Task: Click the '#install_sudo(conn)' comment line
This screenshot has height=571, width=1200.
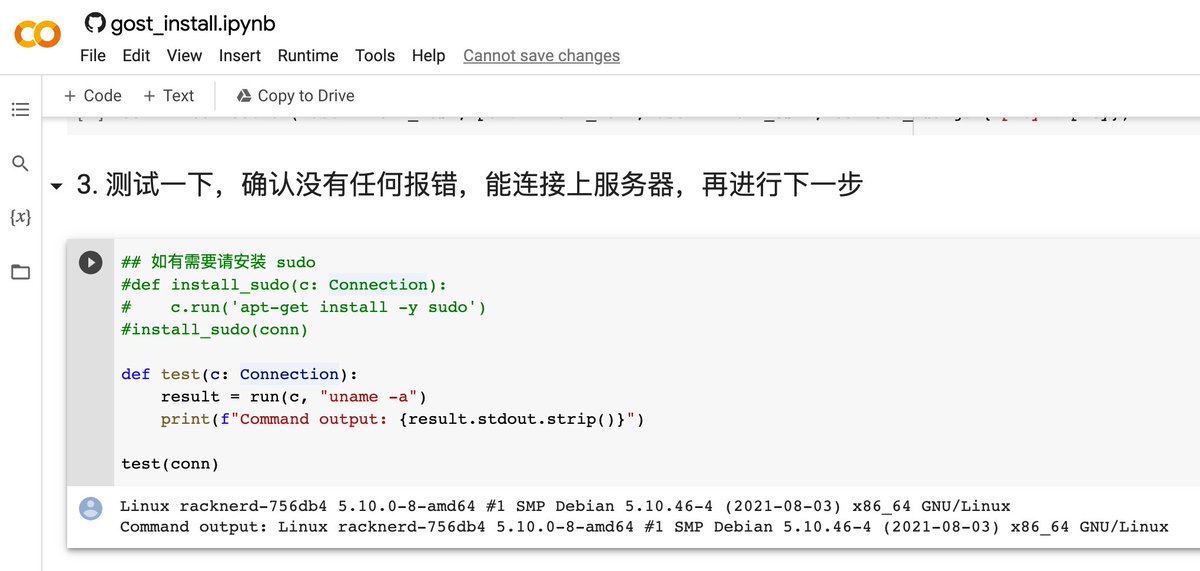Action: pos(215,329)
